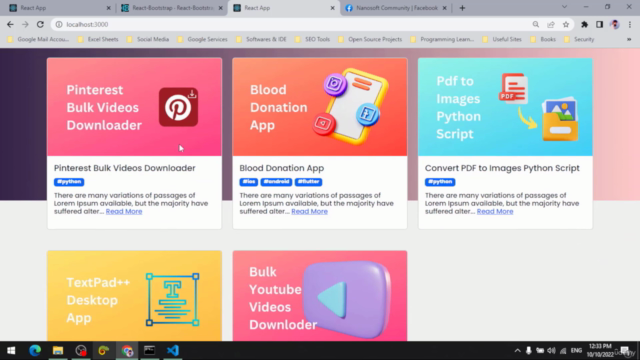Click the Pinterest Bulk Videos Downloader card image
Image resolution: width=640 pixels, height=360 pixels.
pos(134,107)
